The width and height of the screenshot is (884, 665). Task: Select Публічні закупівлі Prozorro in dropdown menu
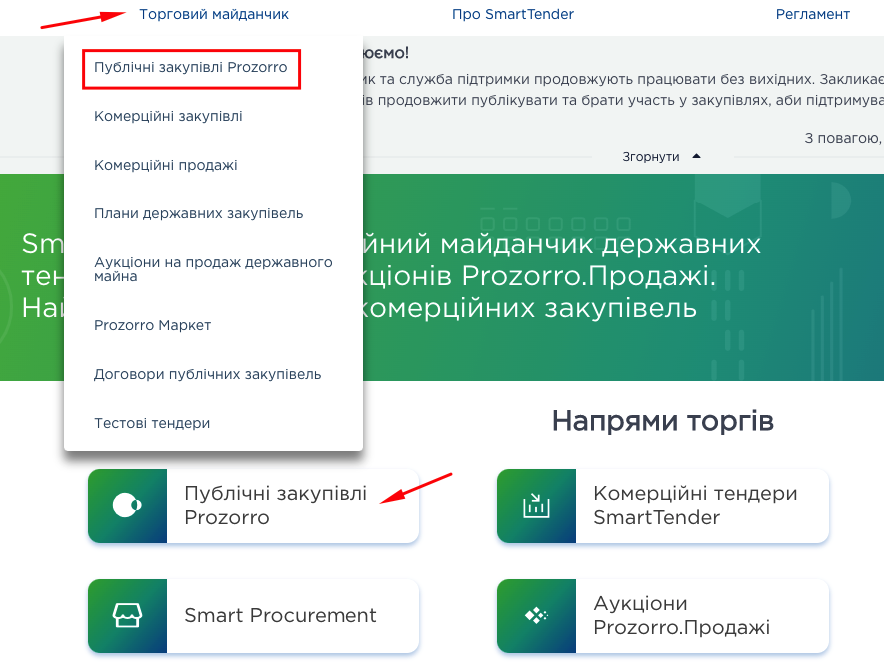coord(191,68)
